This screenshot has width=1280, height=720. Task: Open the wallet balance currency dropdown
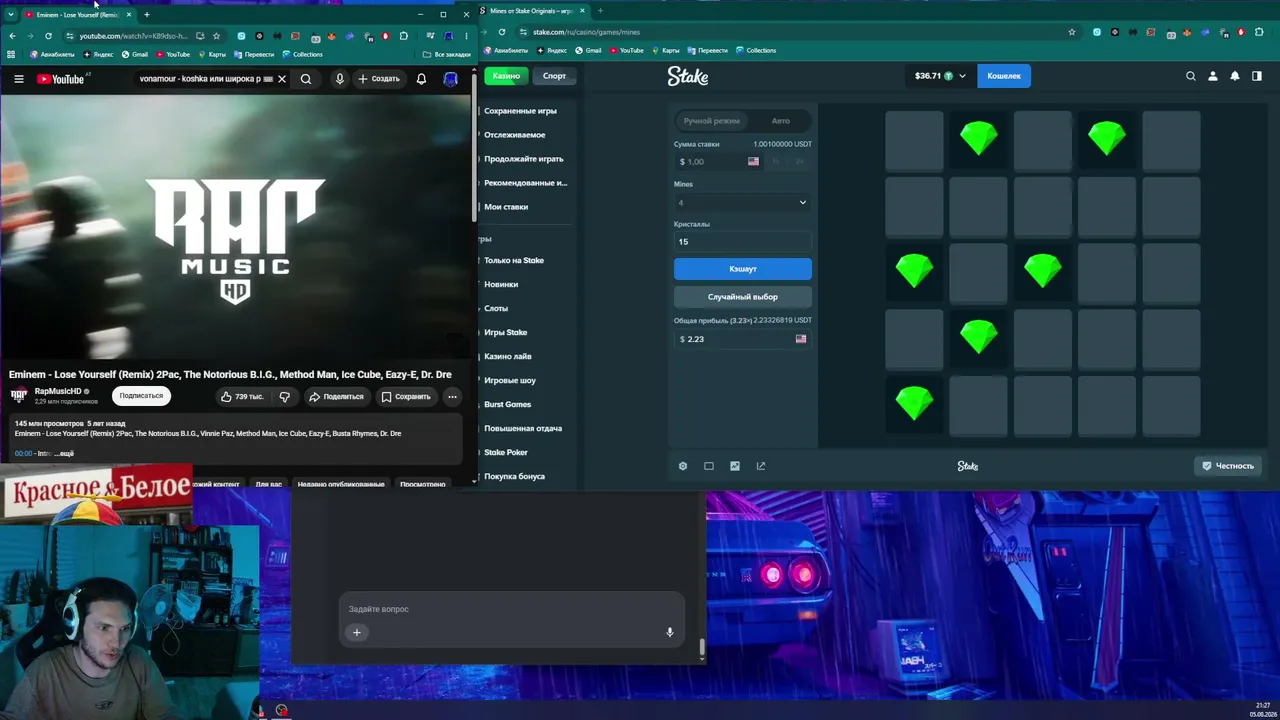941,76
